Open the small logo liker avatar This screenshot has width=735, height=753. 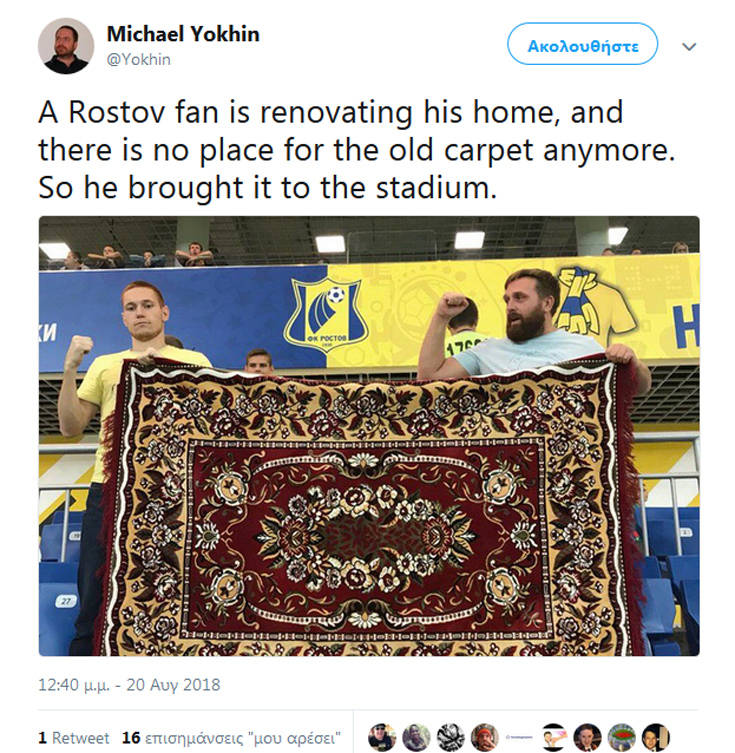point(519,737)
